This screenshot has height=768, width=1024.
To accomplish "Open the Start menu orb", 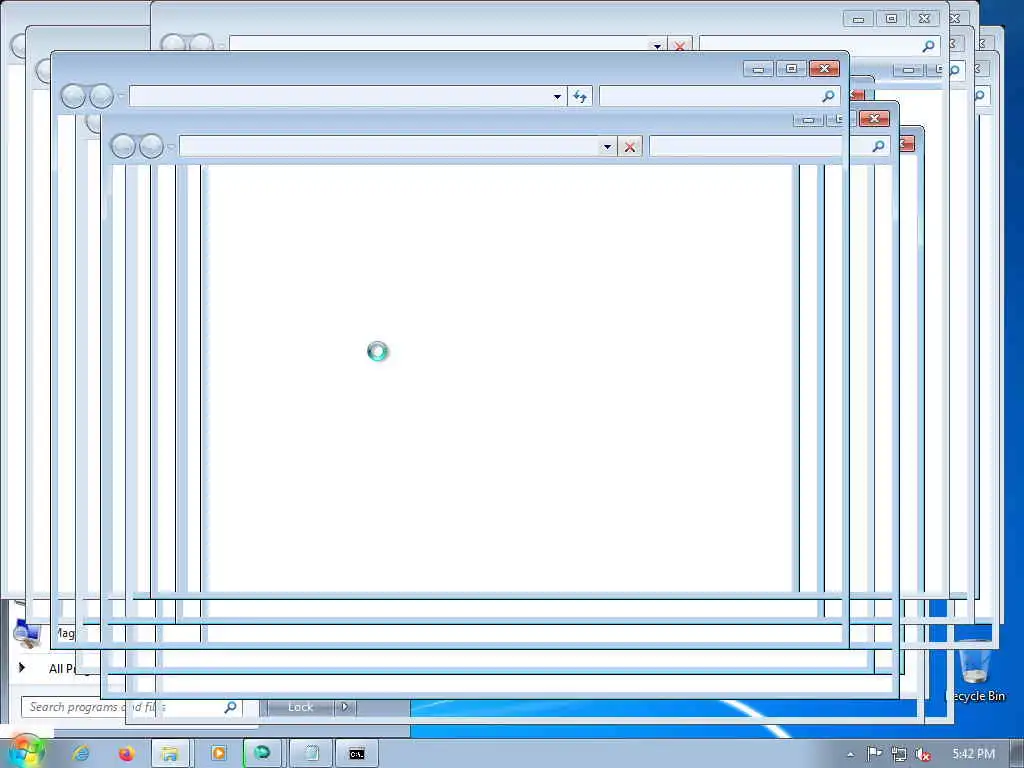I will [x=26, y=752].
